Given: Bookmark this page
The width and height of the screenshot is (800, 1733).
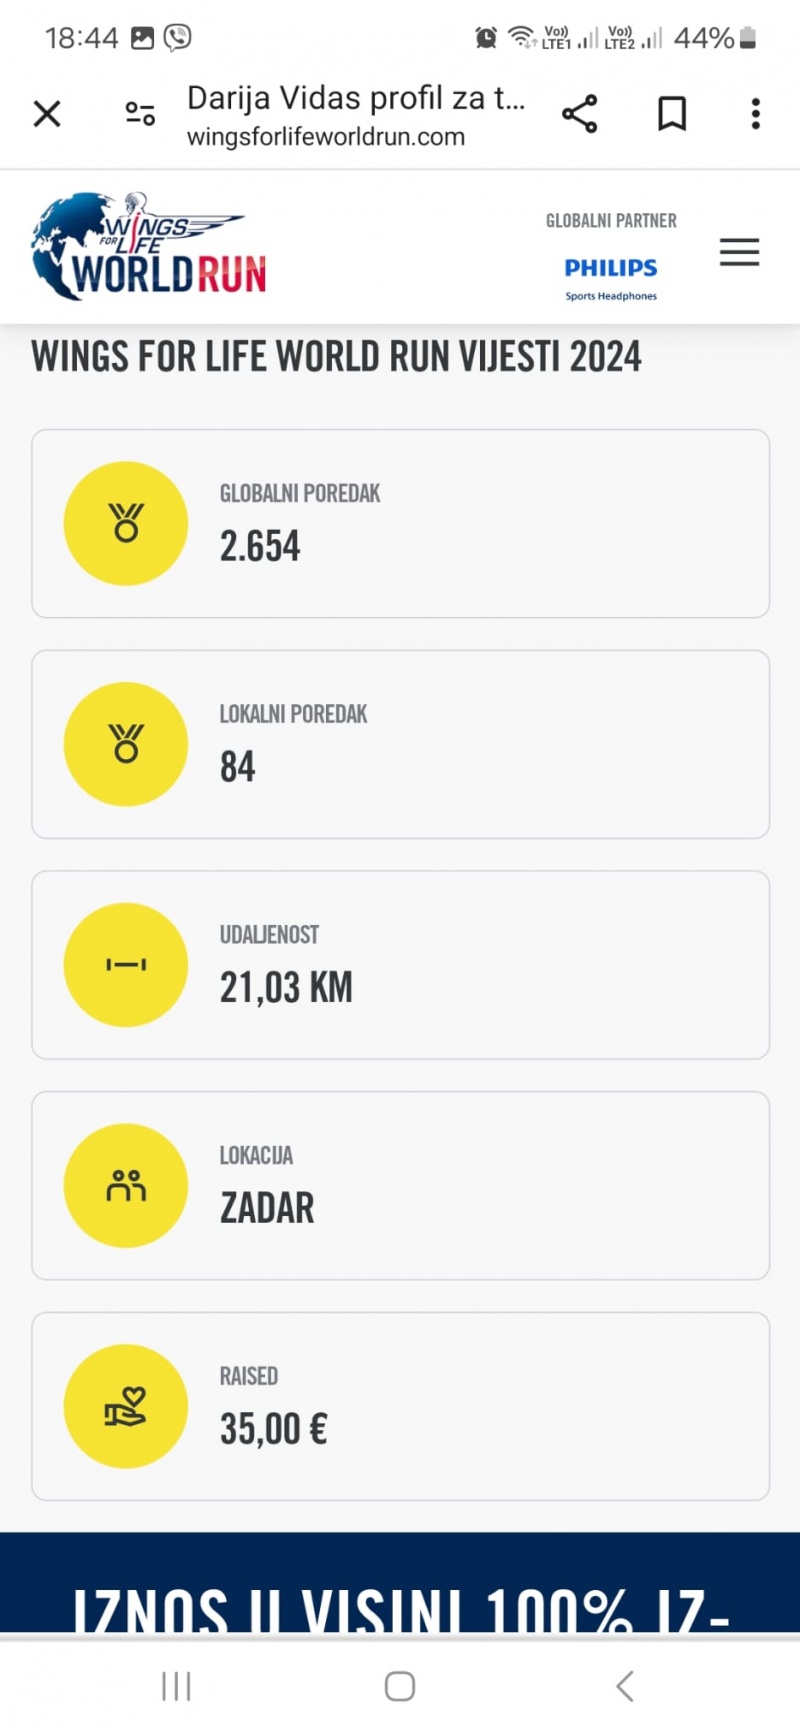Looking at the screenshot, I should coord(672,114).
